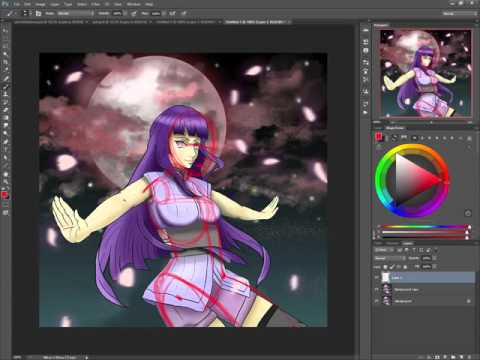
Task: Expand brush Flow slider arrow in options bar
Action: [164, 13]
